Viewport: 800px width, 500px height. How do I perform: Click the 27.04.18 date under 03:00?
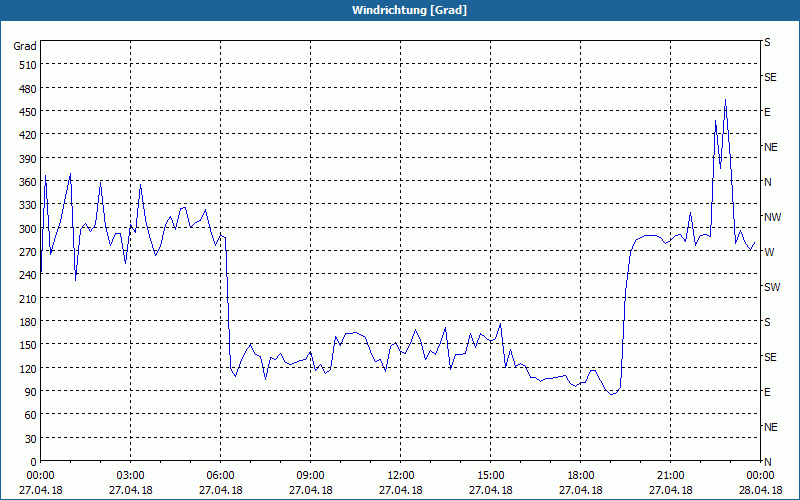131,490
